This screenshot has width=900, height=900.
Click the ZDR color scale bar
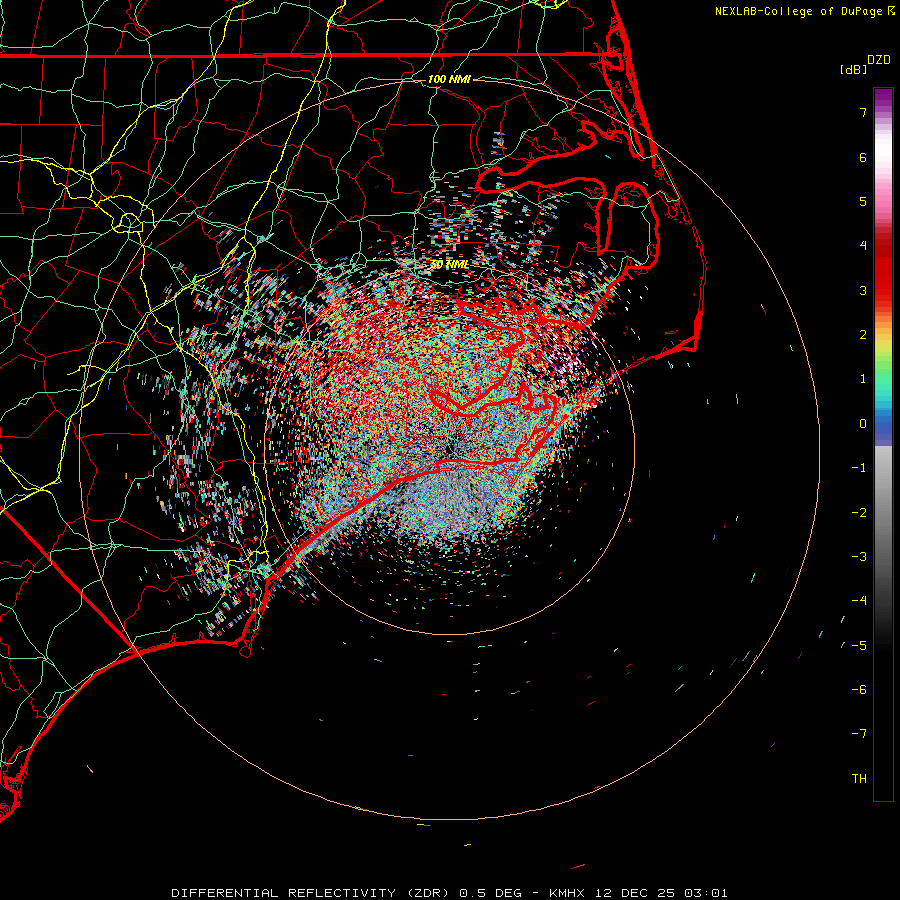pyautogui.click(x=883, y=444)
